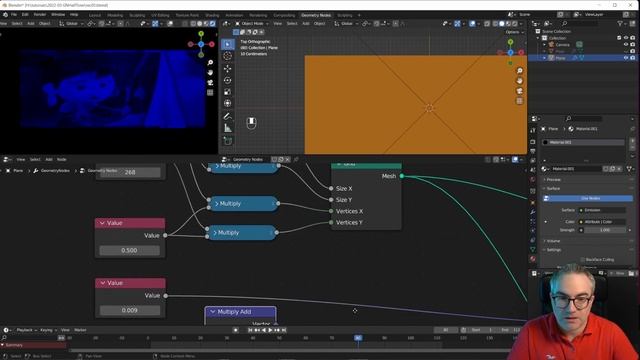Open the Render menu in the top bar

pos(40,15)
